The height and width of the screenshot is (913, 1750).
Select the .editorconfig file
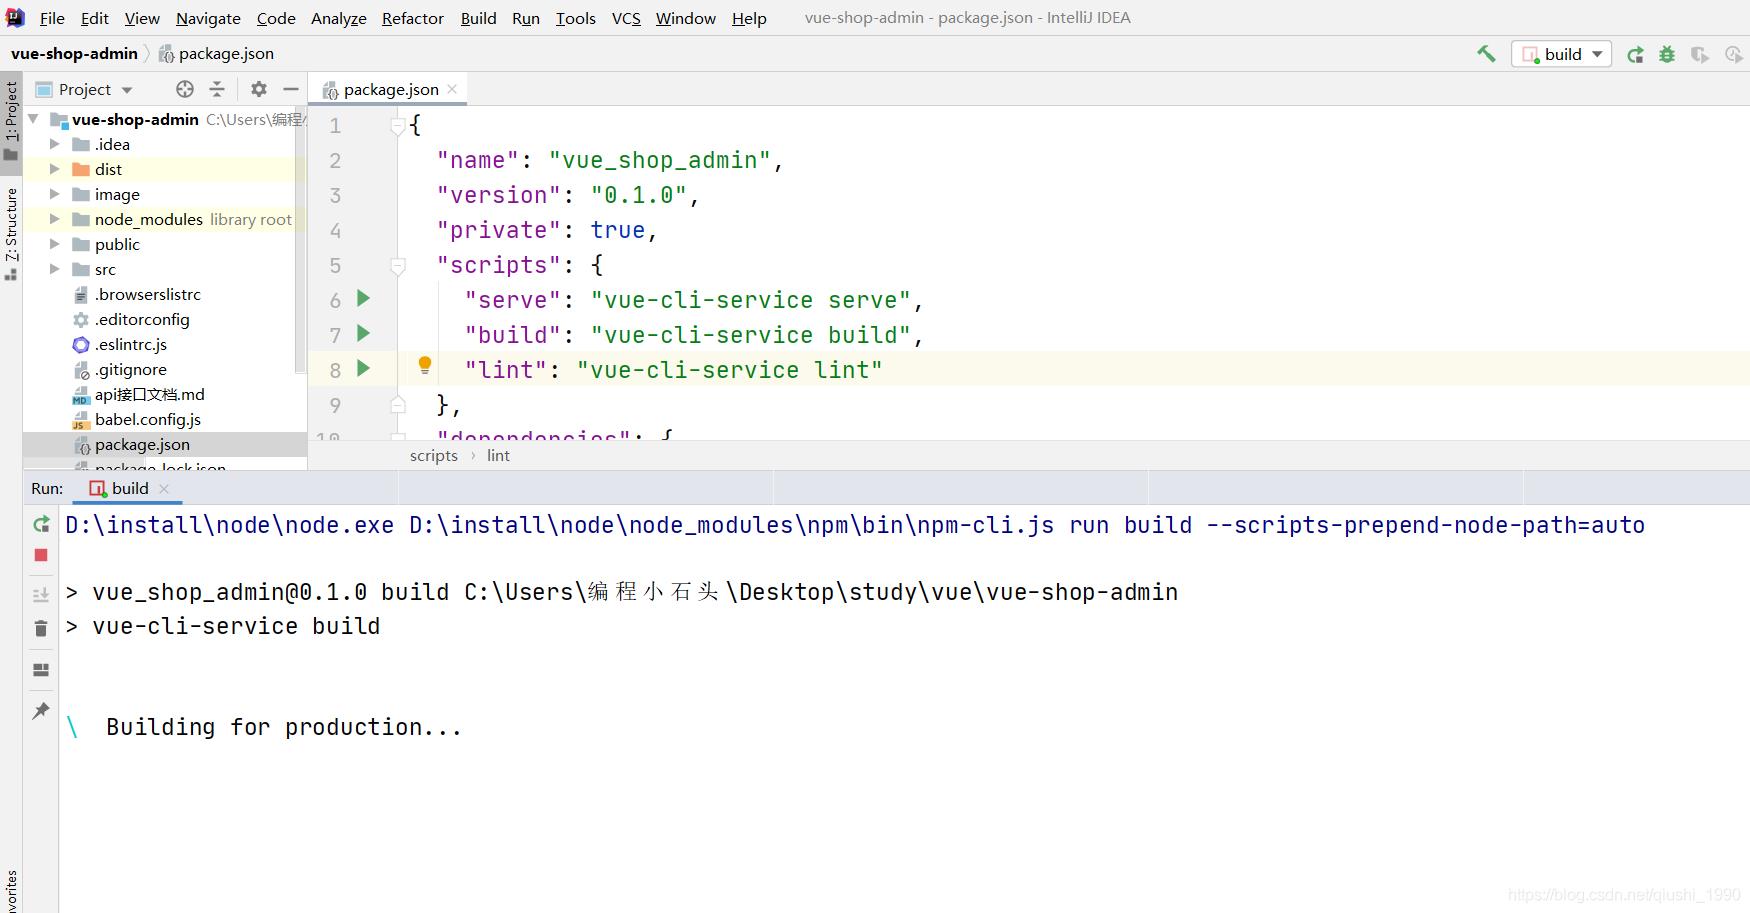(x=142, y=319)
